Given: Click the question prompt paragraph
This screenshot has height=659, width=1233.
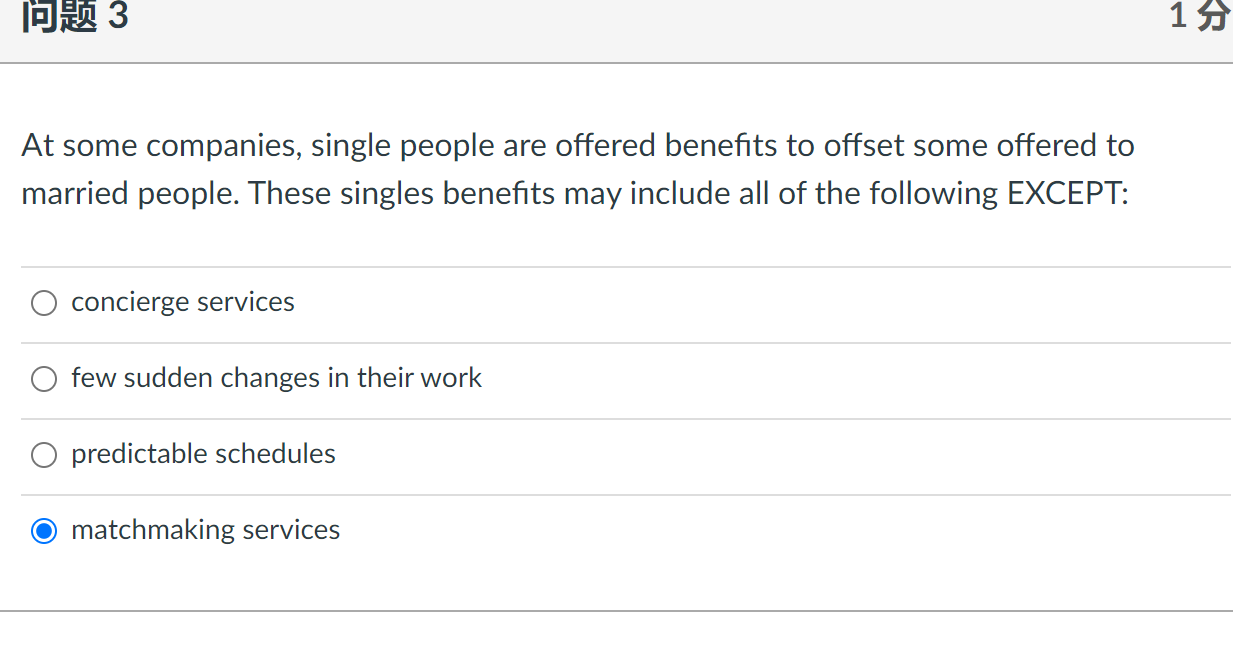Looking at the screenshot, I should tap(576, 168).
